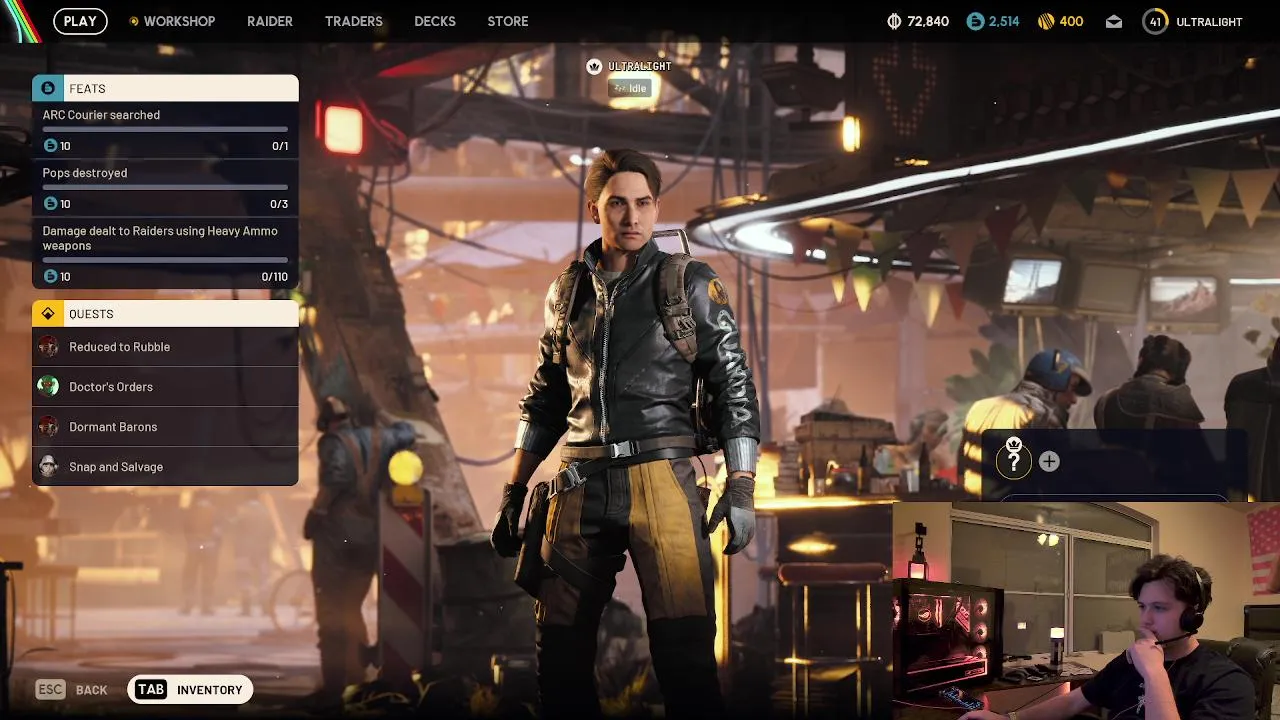Select the ARC Courier searched feat
The image size is (1280, 720).
point(165,130)
